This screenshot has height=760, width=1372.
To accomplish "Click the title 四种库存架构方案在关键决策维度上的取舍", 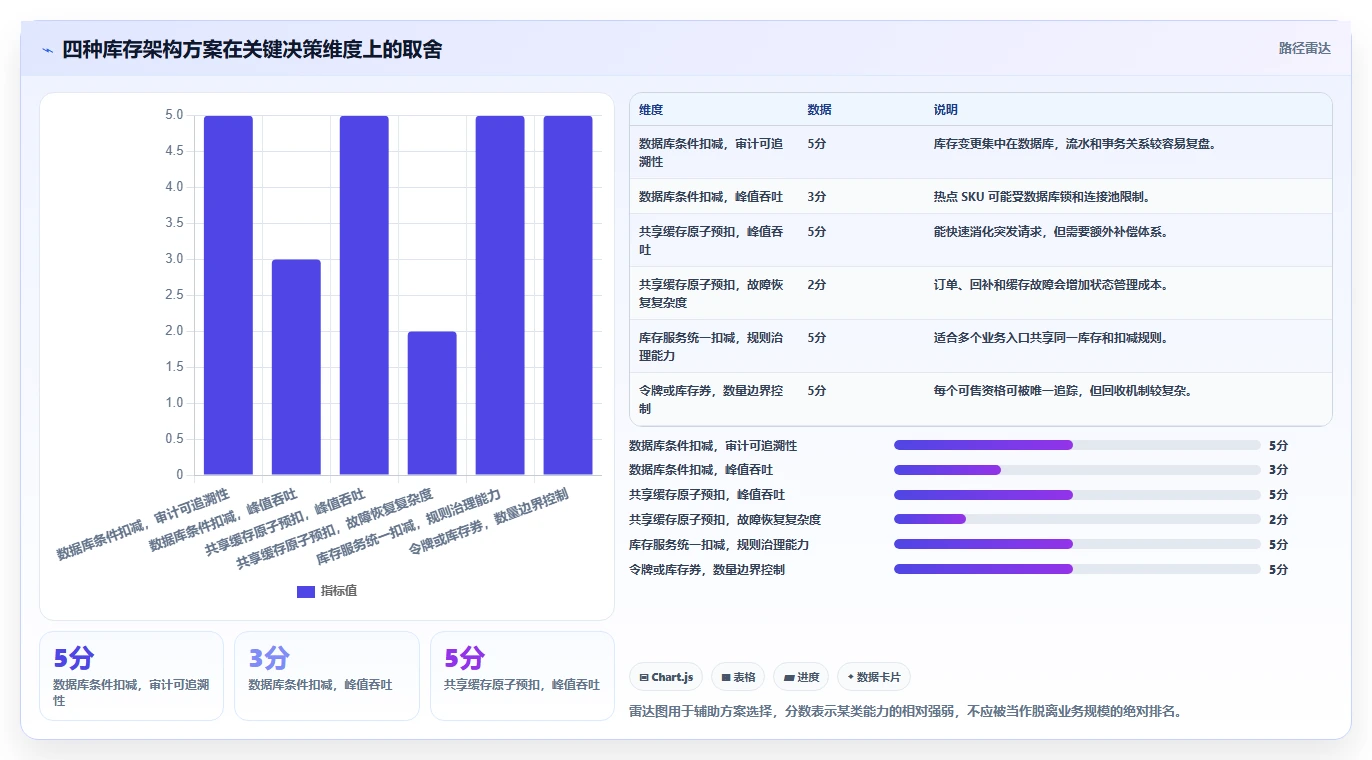I will [252, 49].
